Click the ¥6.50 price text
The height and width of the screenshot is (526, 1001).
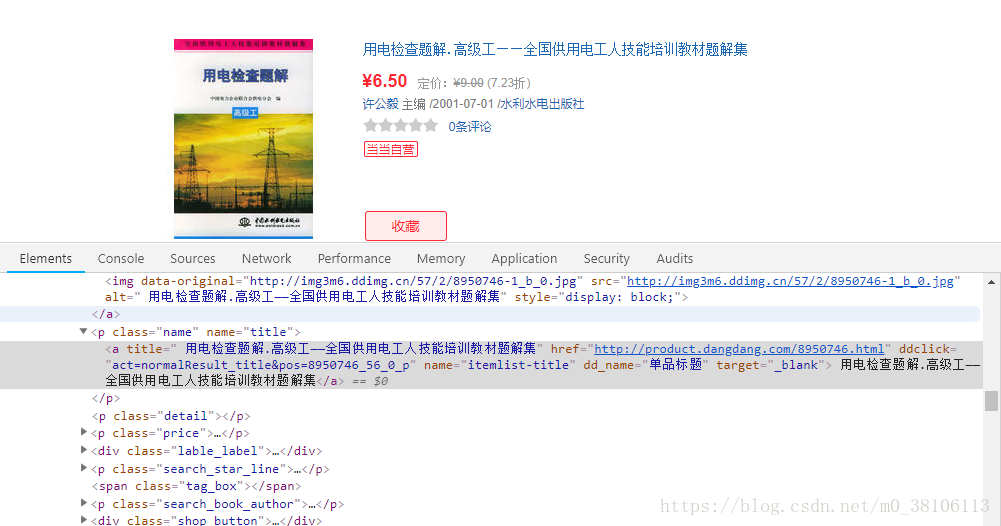tap(384, 81)
